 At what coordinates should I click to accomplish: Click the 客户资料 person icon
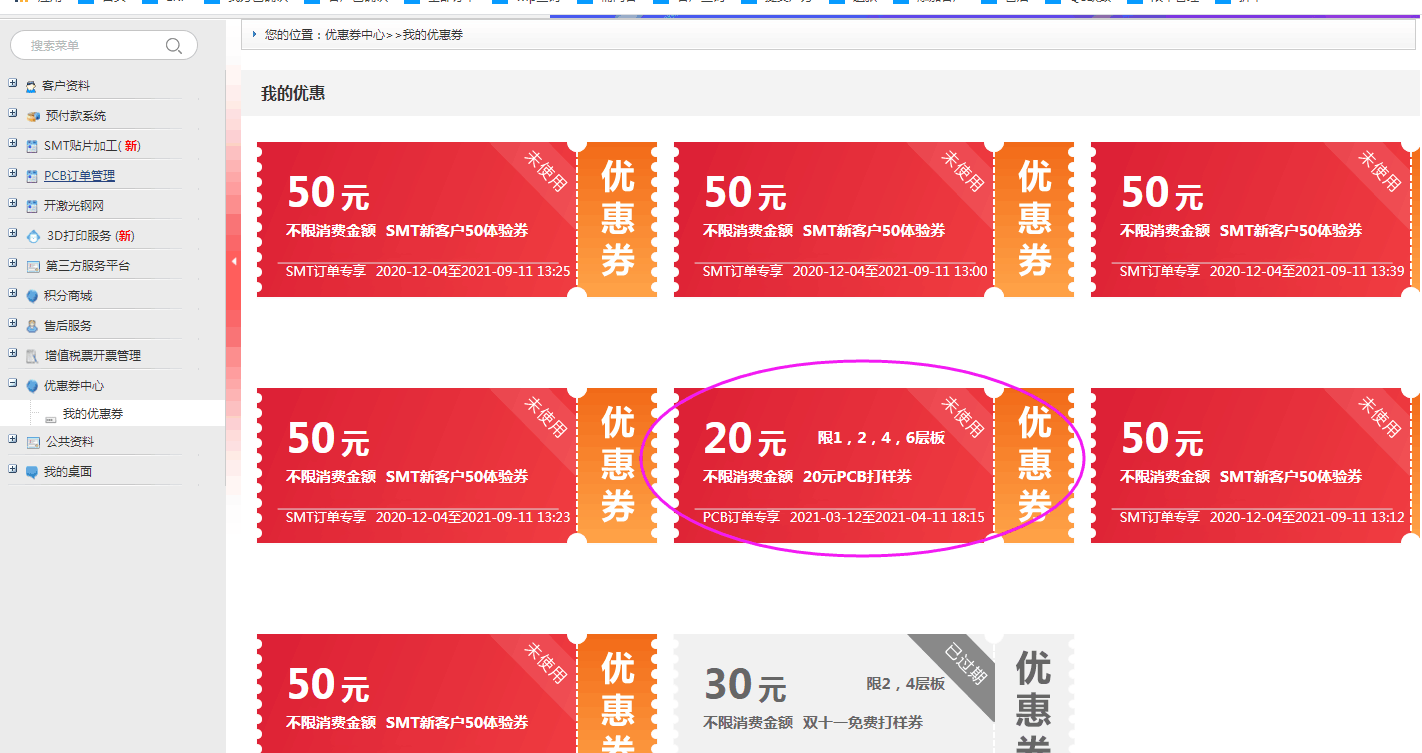pos(32,87)
